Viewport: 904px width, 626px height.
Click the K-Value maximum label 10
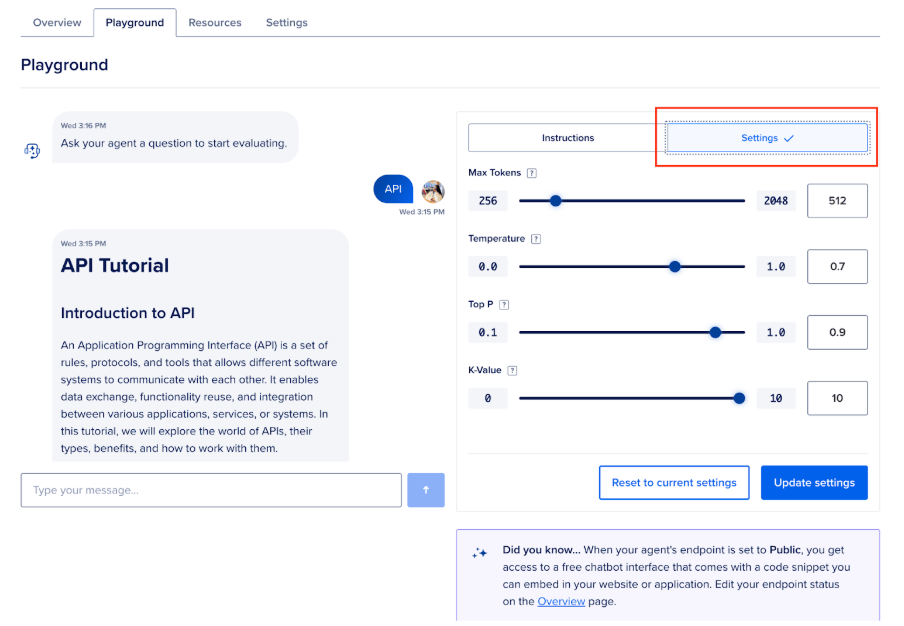pyautogui.click(x=775, y=398)
